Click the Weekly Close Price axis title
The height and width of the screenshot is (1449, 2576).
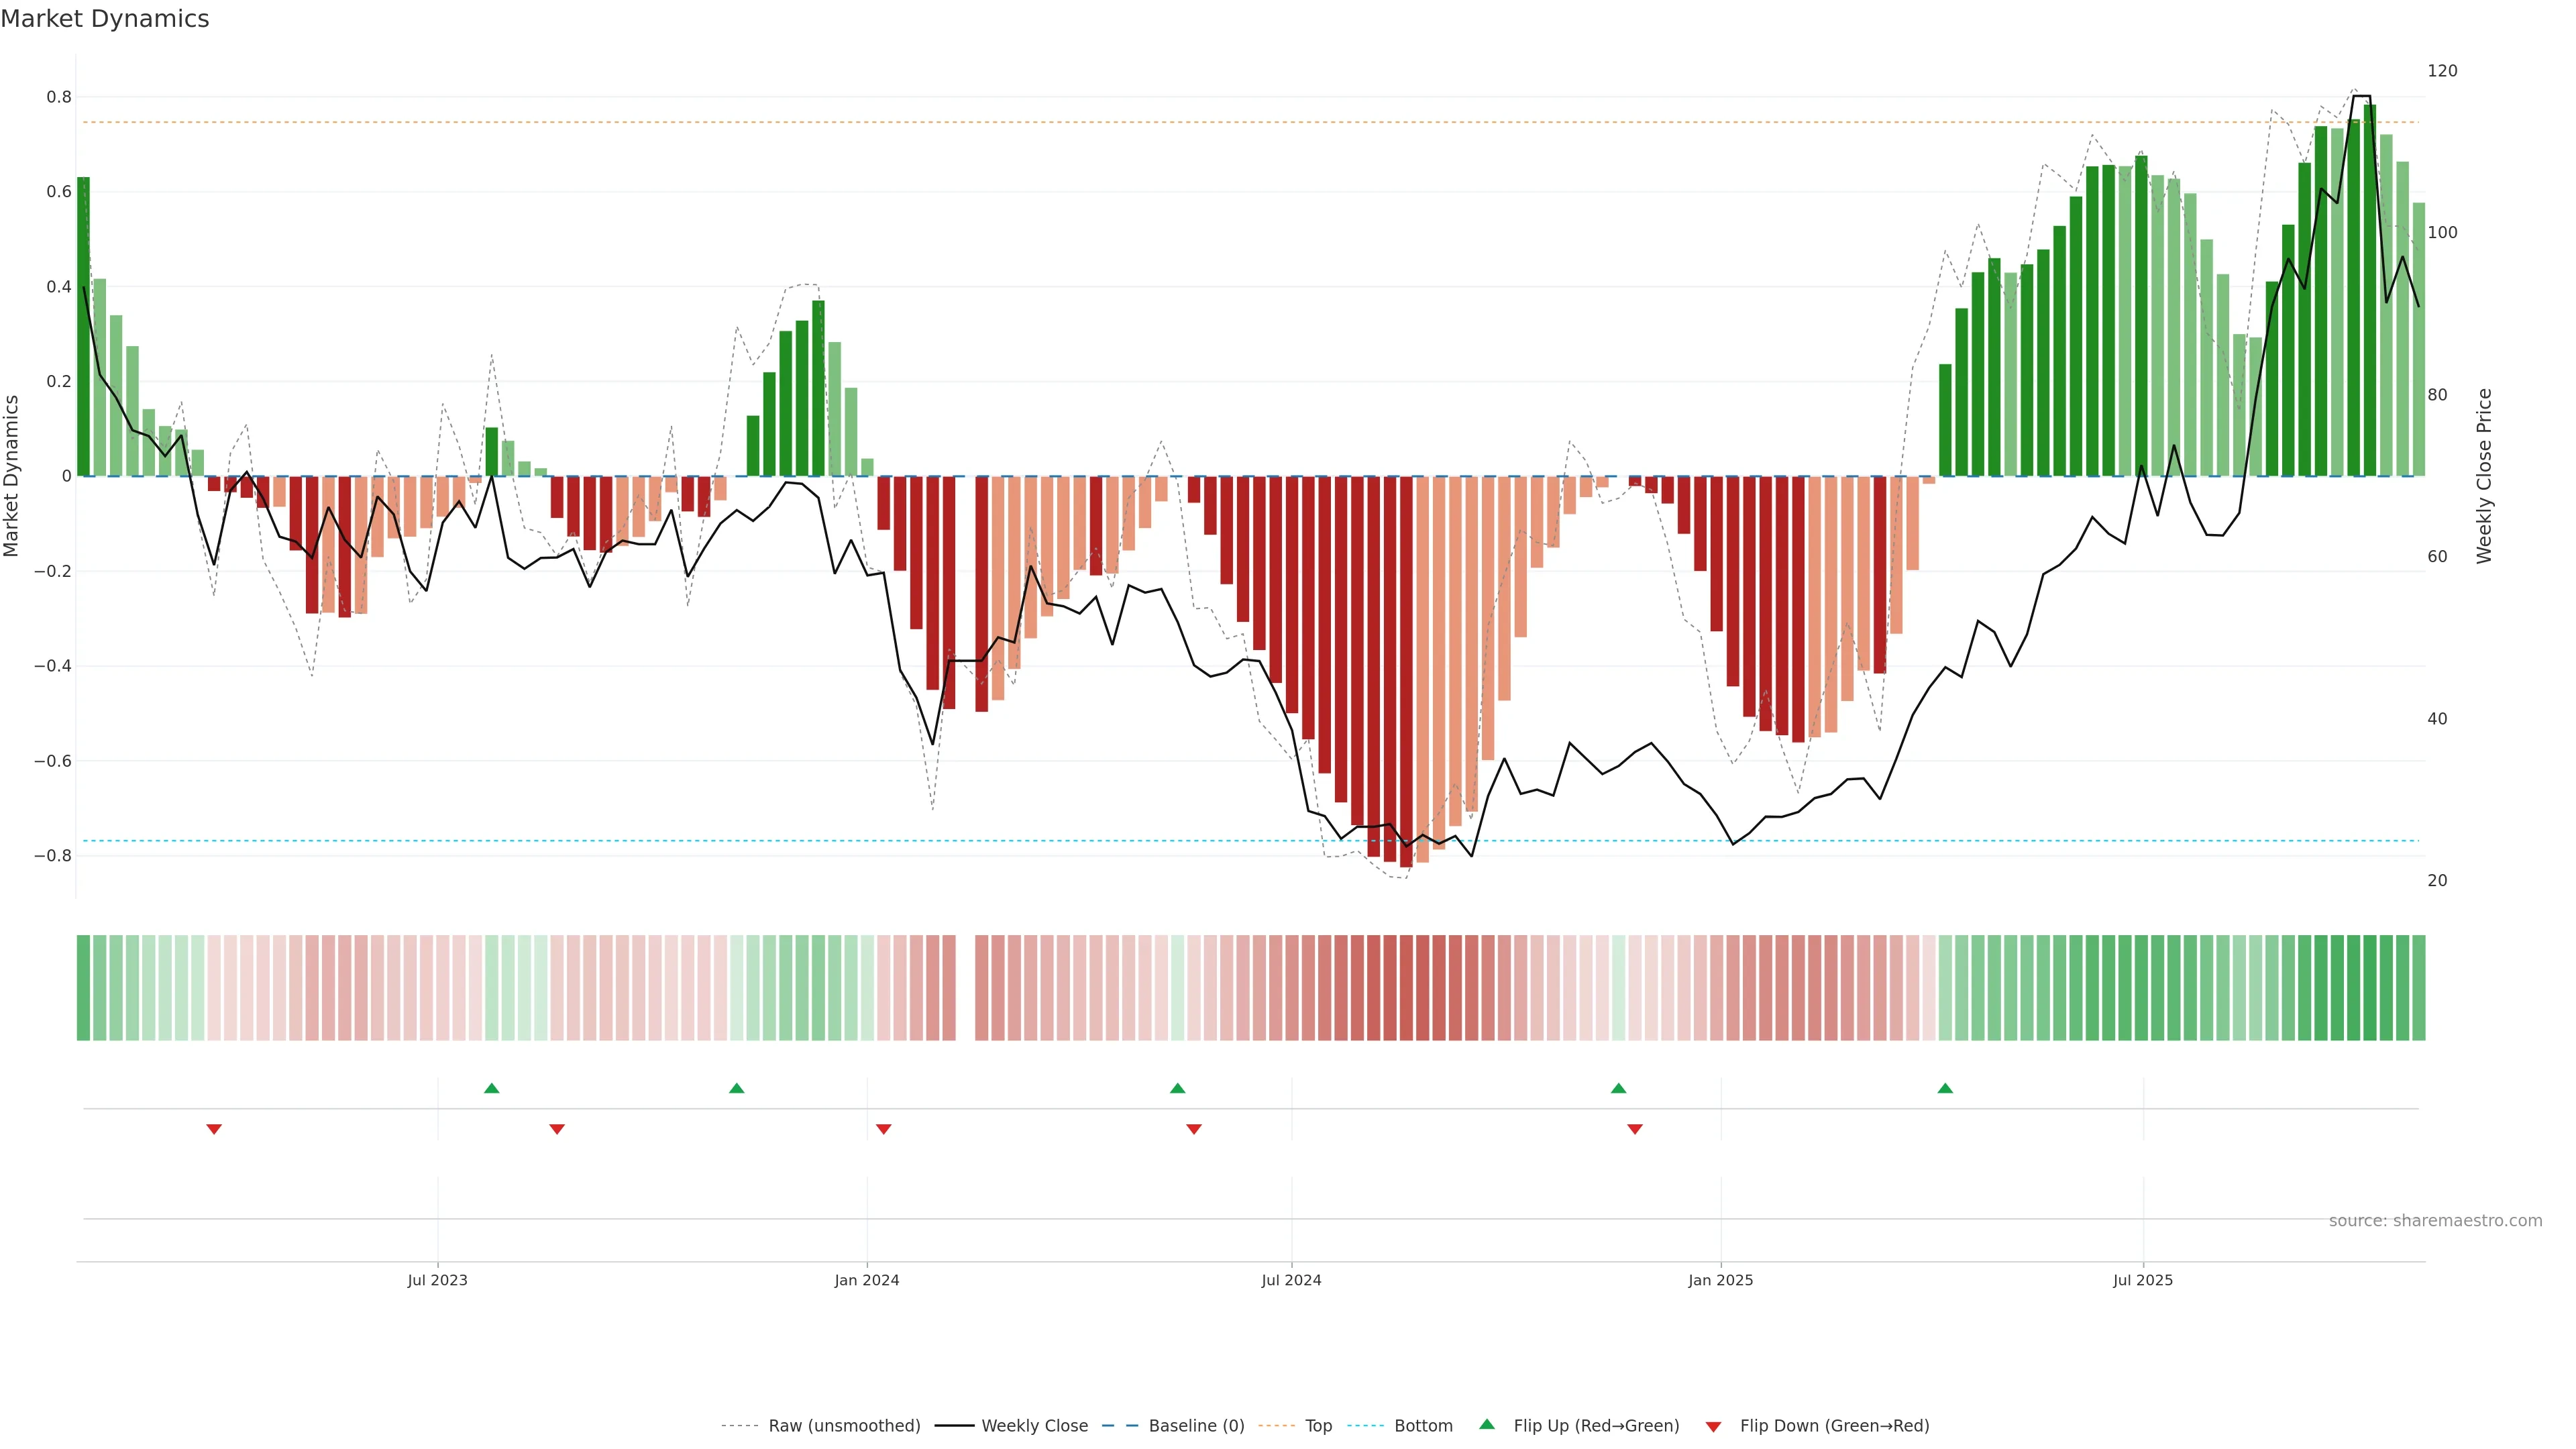tap(2484, 476)
